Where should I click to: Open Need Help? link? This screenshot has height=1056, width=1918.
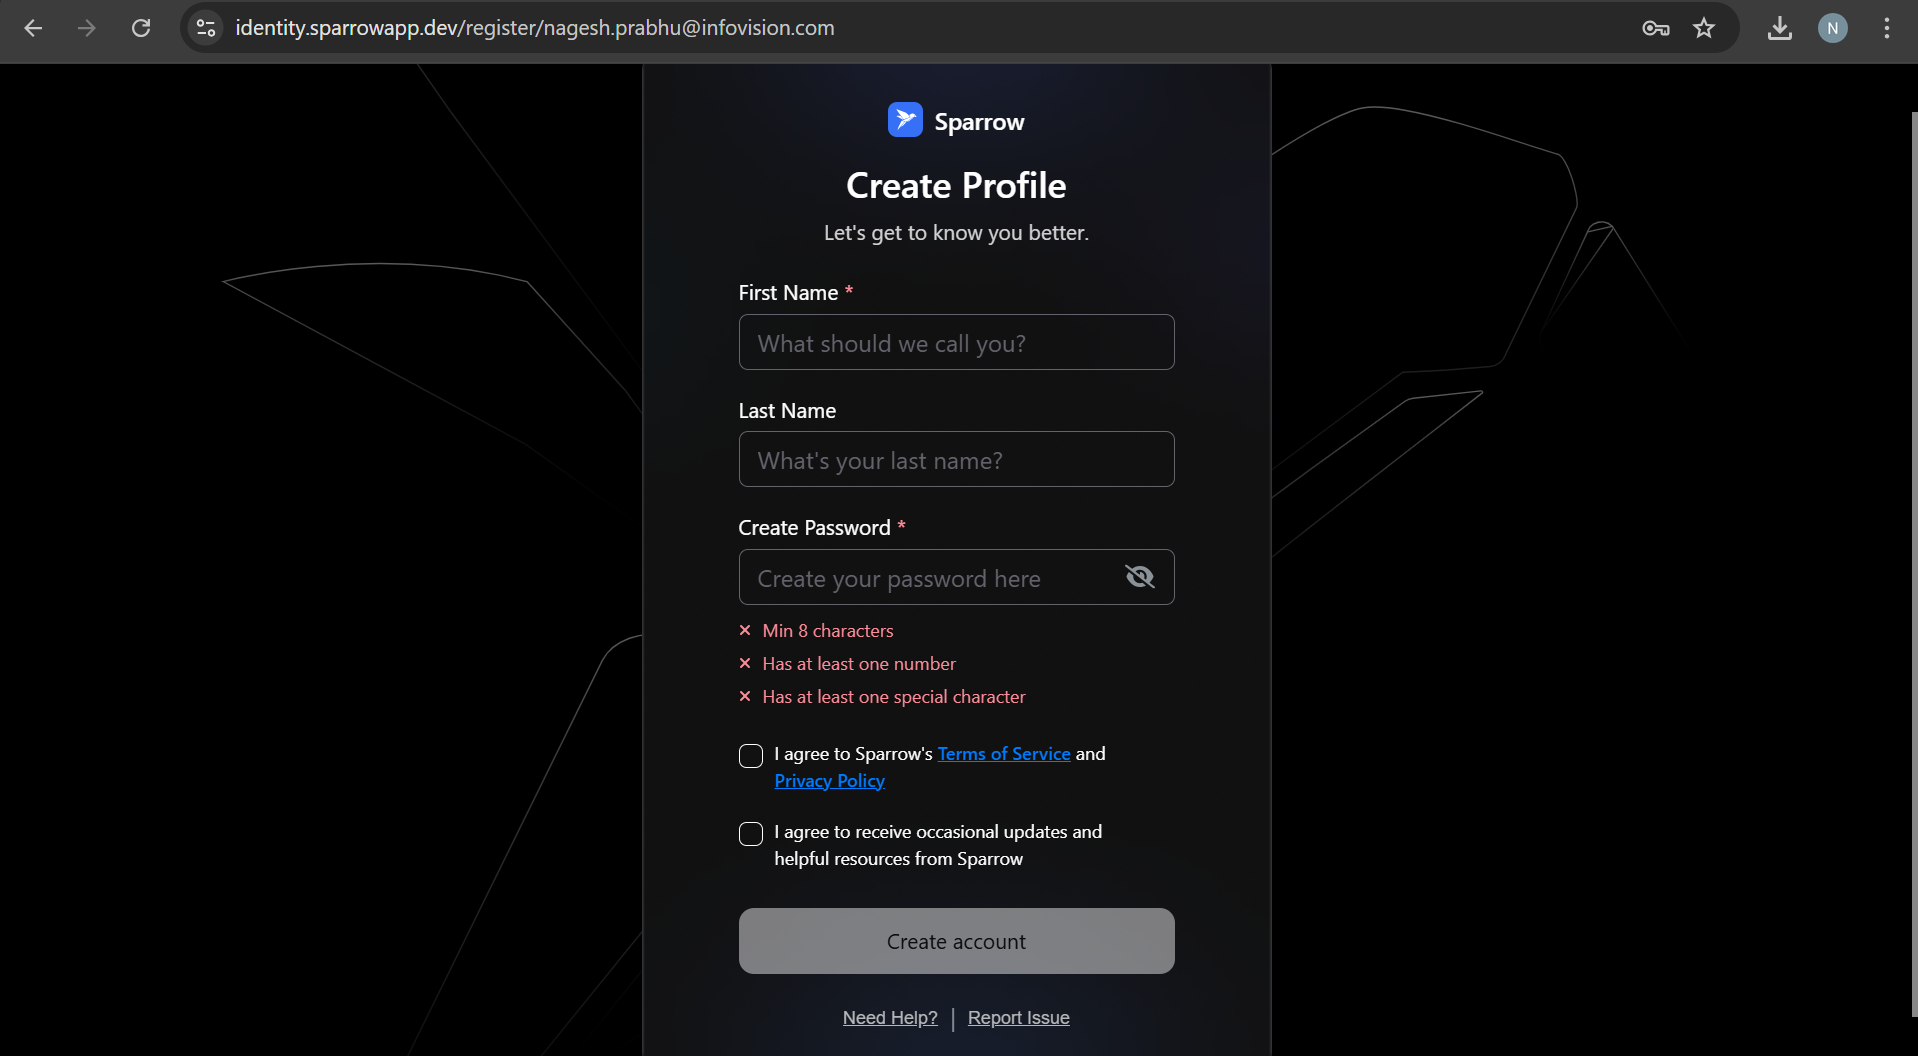pyautogui.click(x=890, y=1018)
